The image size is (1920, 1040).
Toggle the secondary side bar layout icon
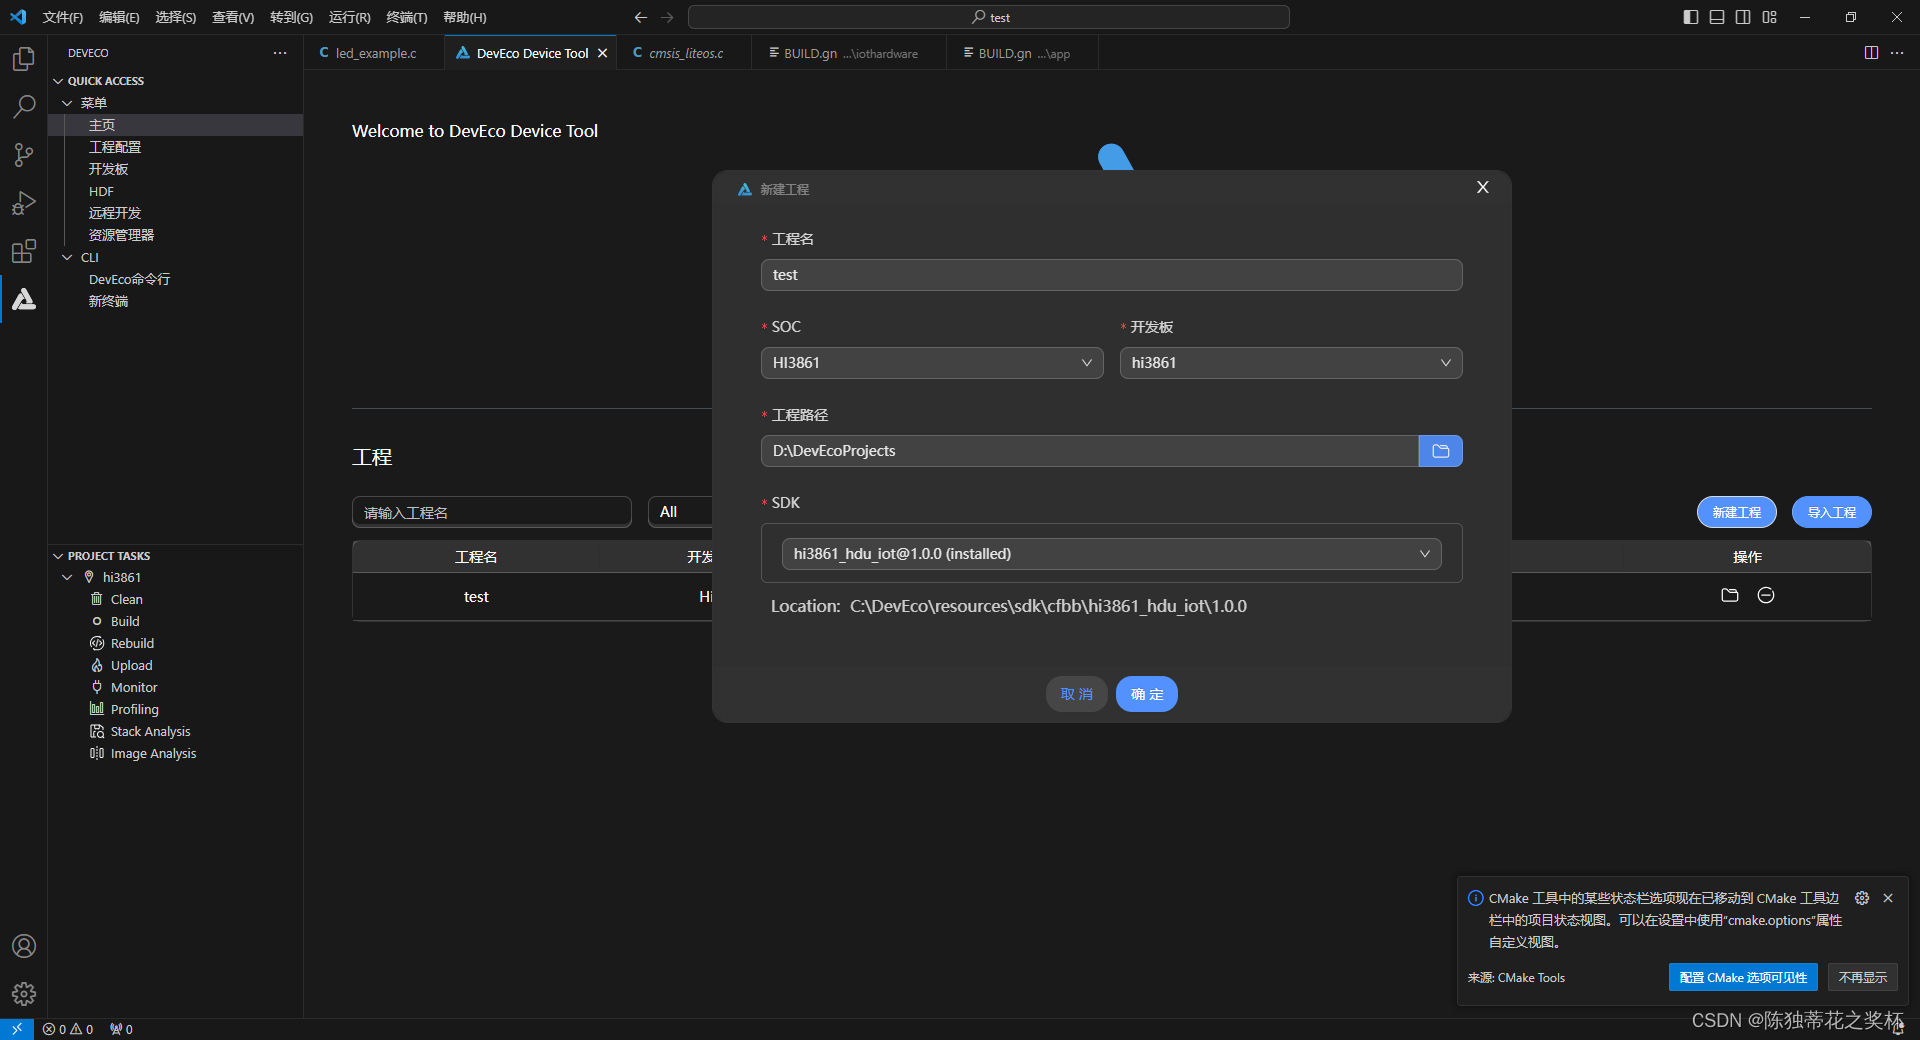1743,17
